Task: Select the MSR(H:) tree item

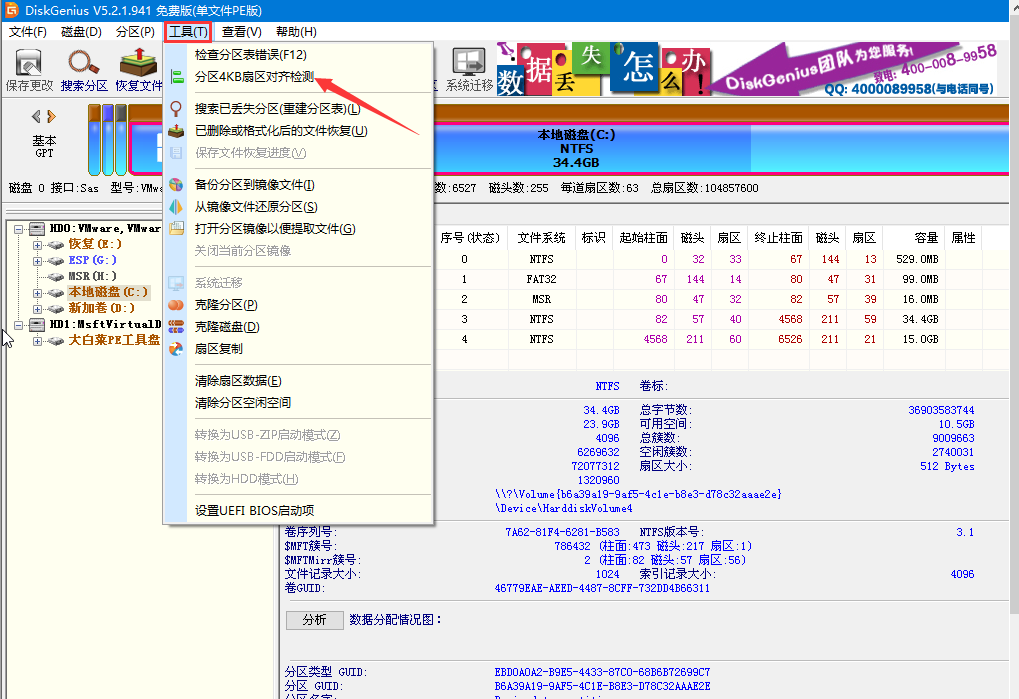Action: [92, 276]
